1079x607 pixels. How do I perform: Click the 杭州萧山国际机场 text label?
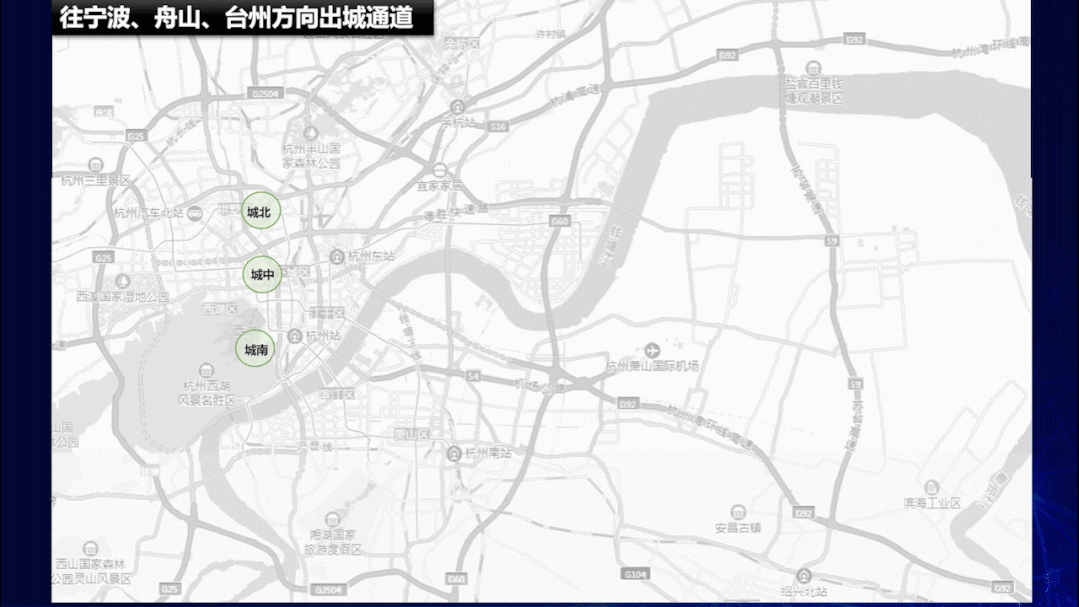coord(652,366)
